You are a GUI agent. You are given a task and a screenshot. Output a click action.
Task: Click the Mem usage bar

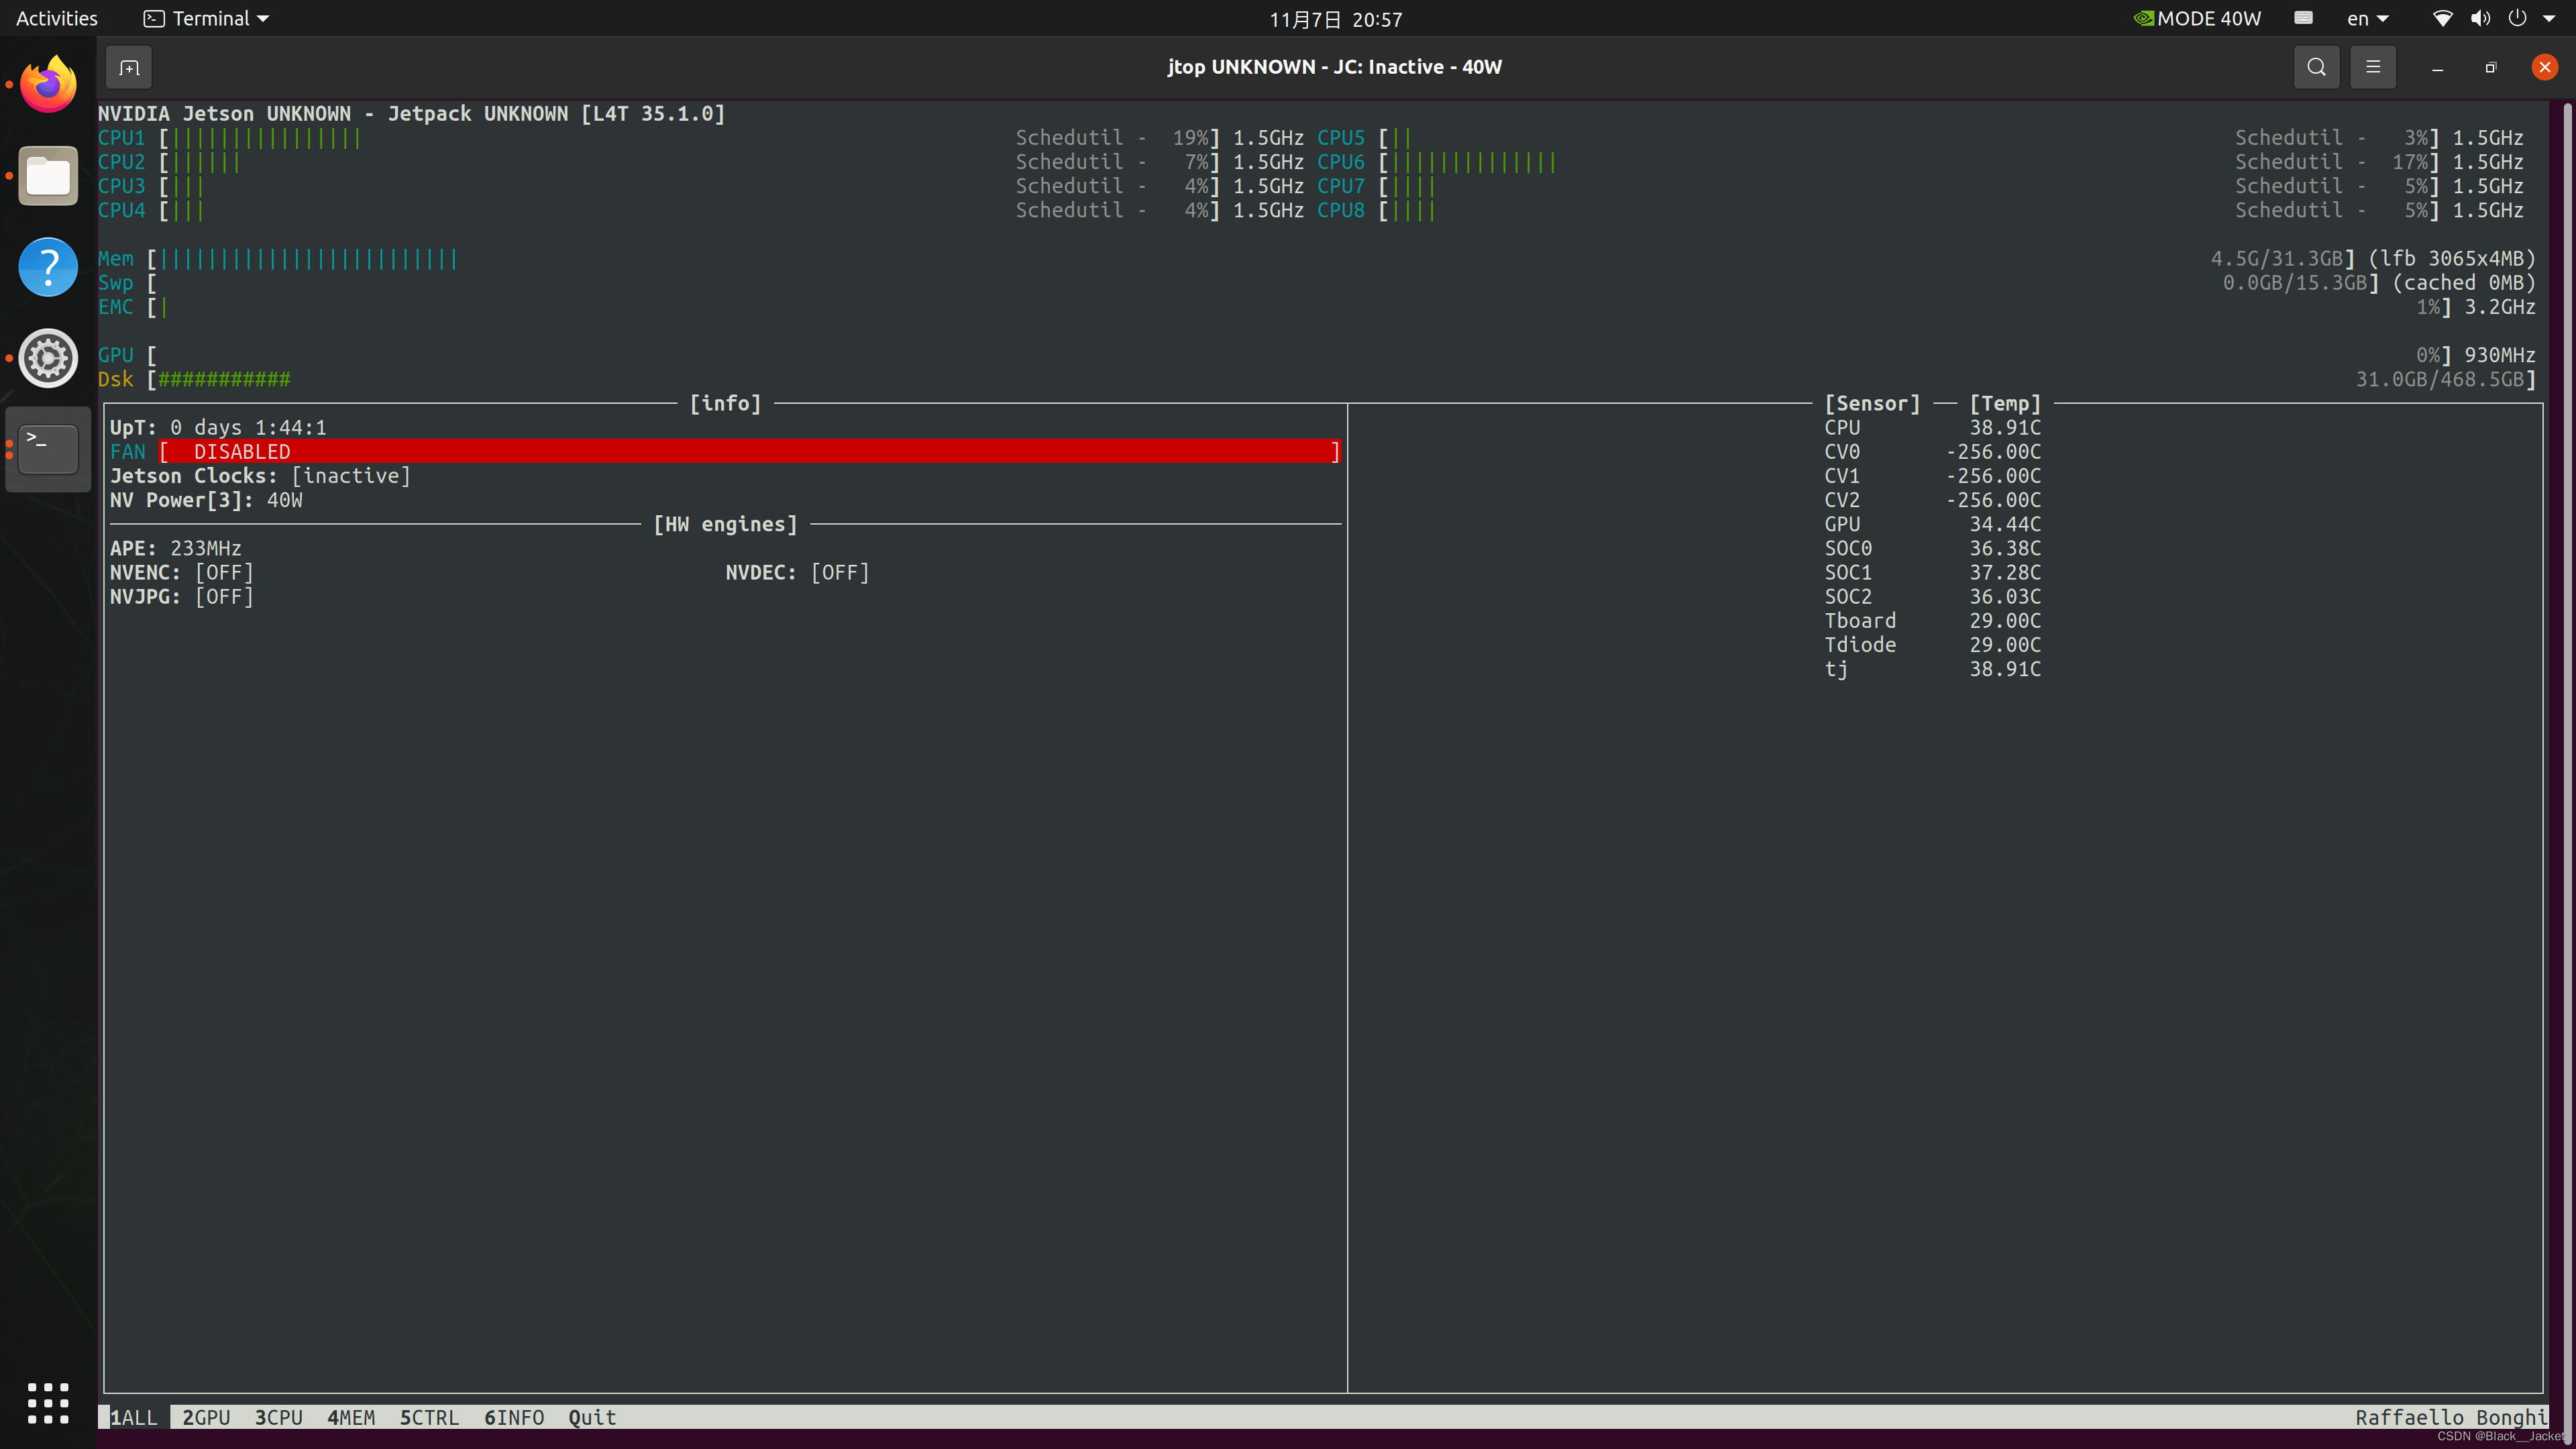300,258
